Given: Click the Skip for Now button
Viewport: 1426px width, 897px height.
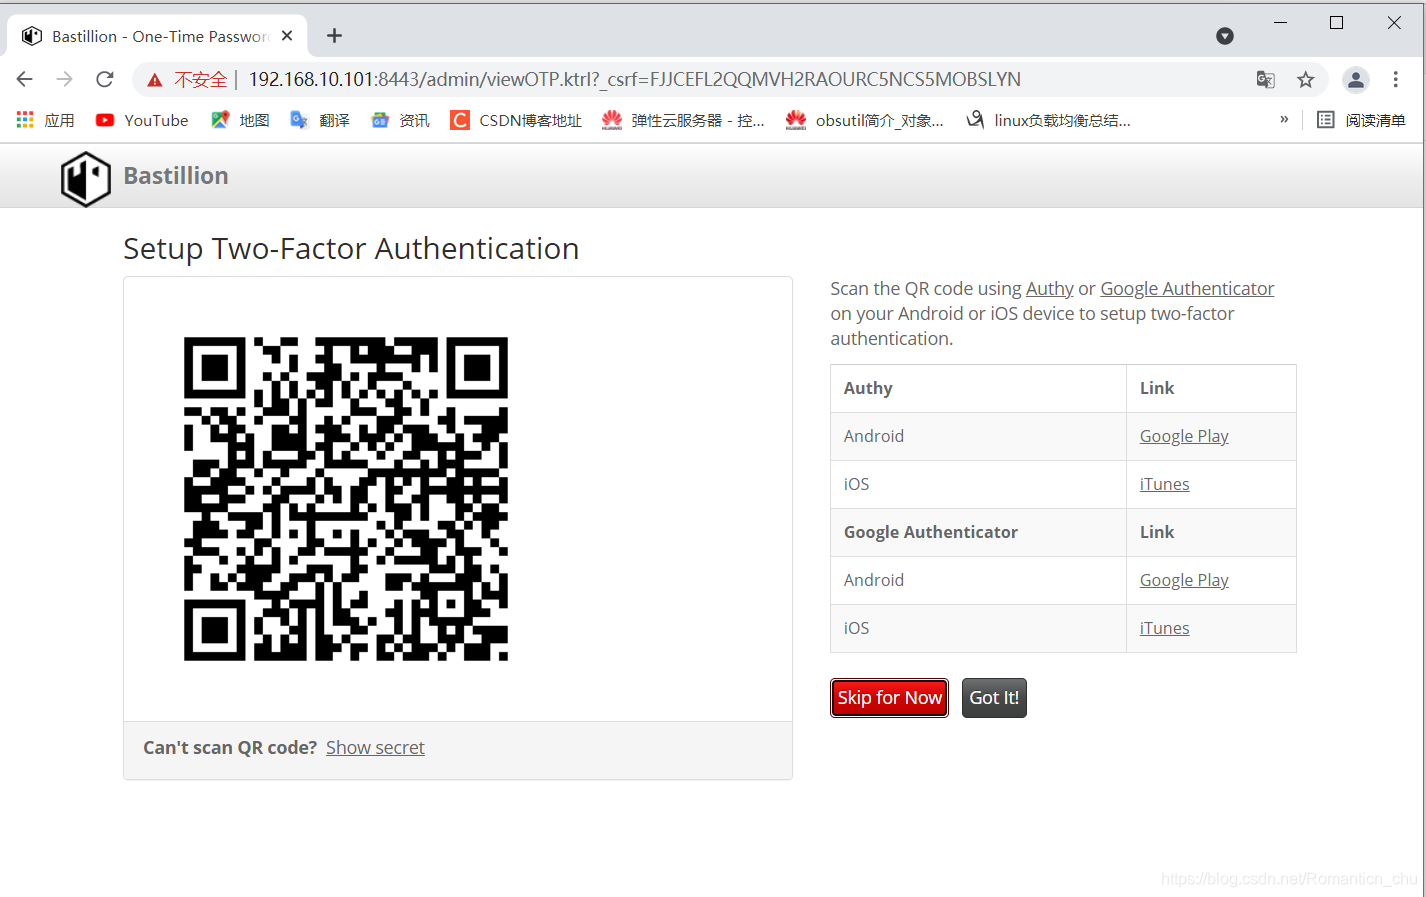Looking at the screenshot, I should [889, 697].
